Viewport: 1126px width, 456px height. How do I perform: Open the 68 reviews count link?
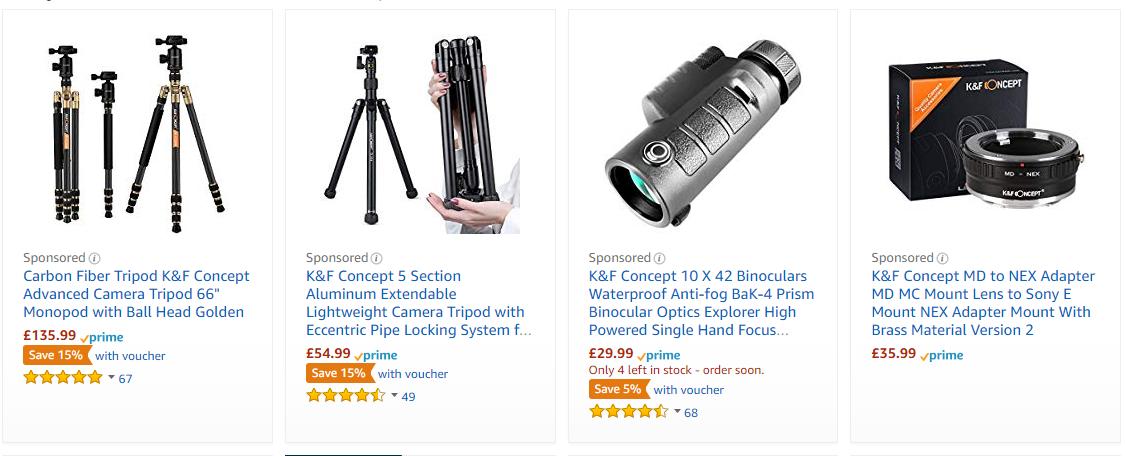coord(691,413)
